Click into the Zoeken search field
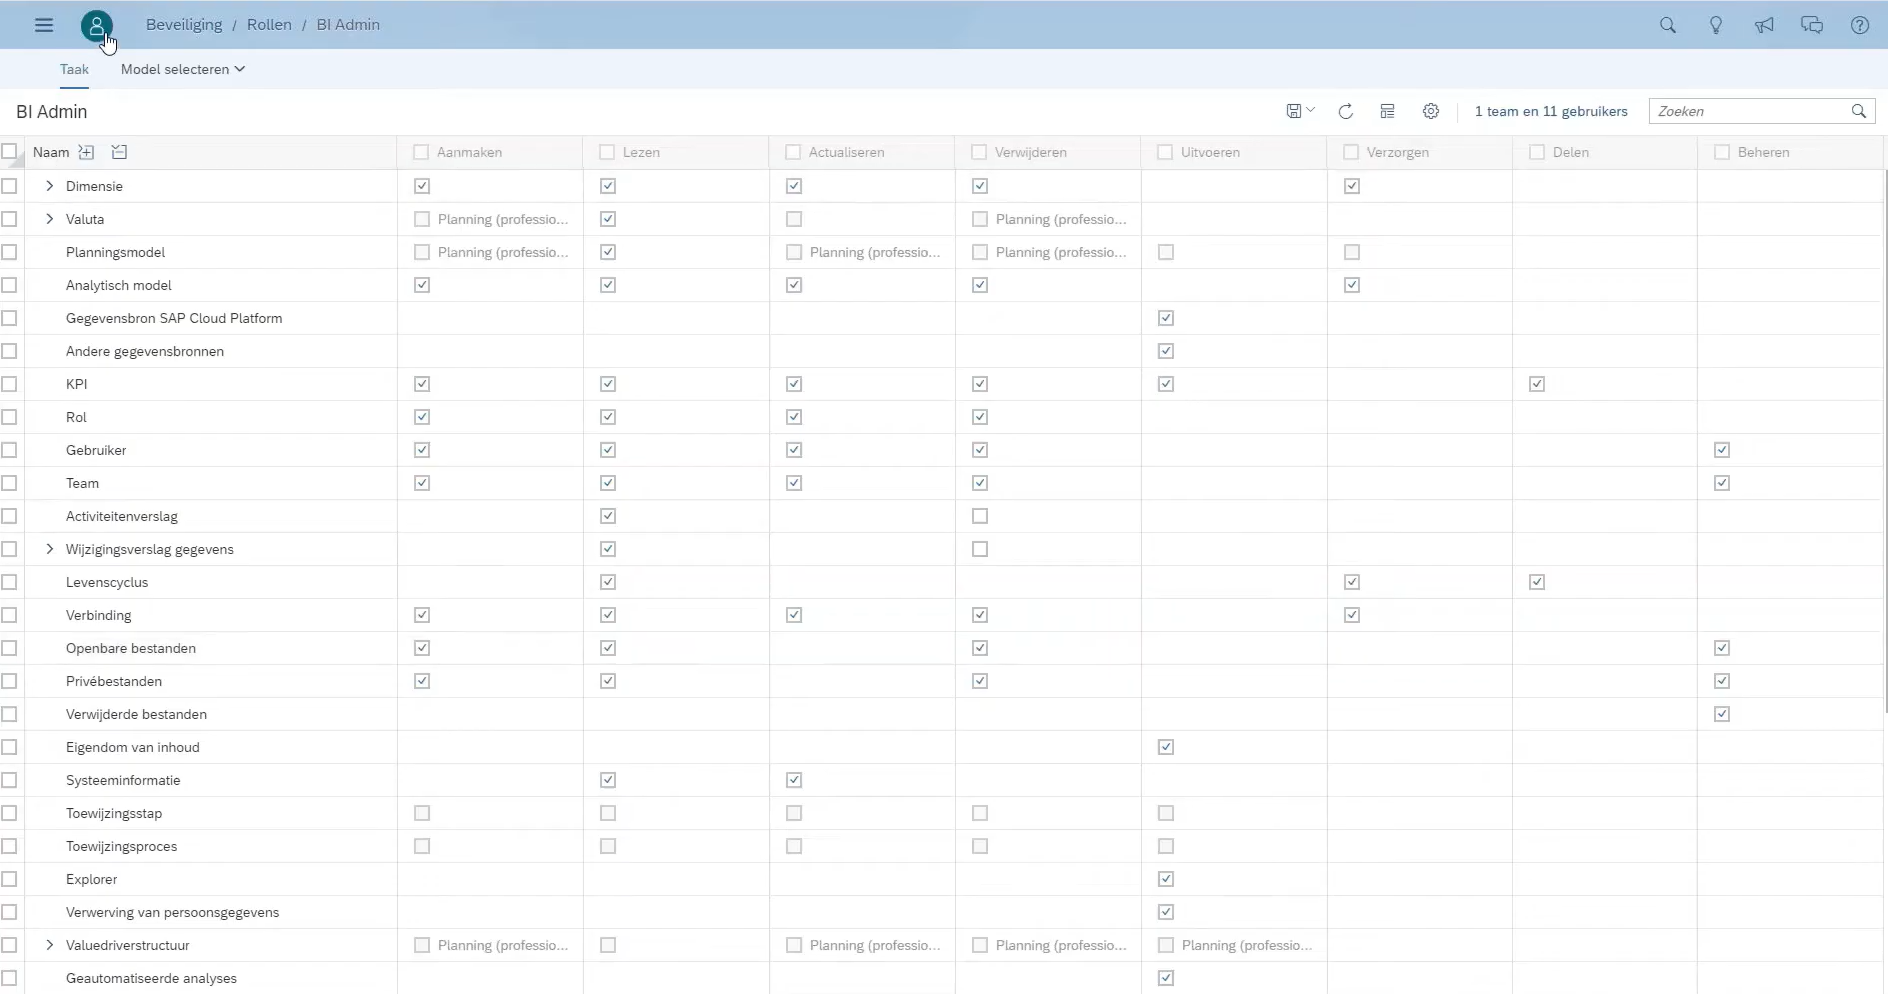1888x994 pixels. 1749,111
